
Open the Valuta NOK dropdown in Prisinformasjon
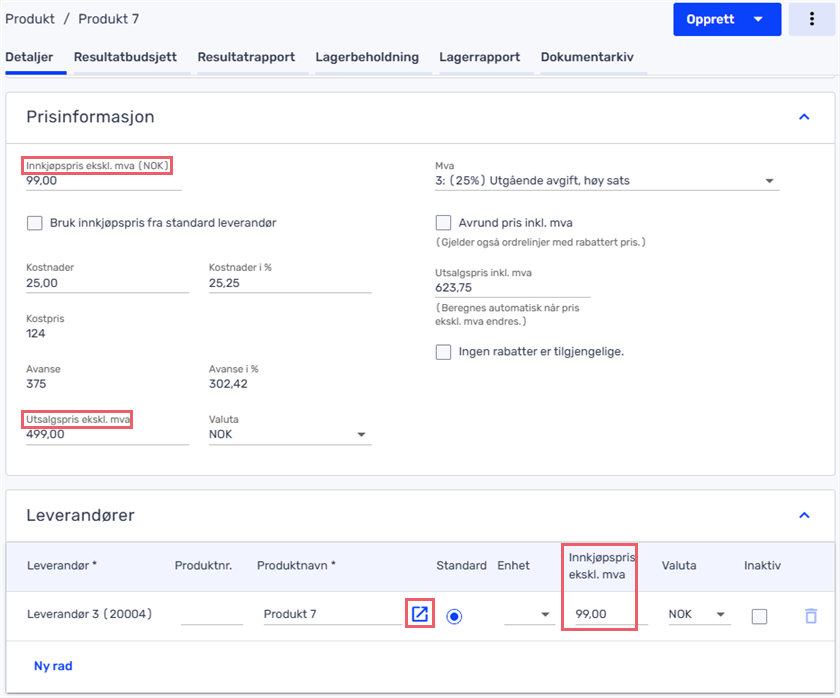[290, 434]
